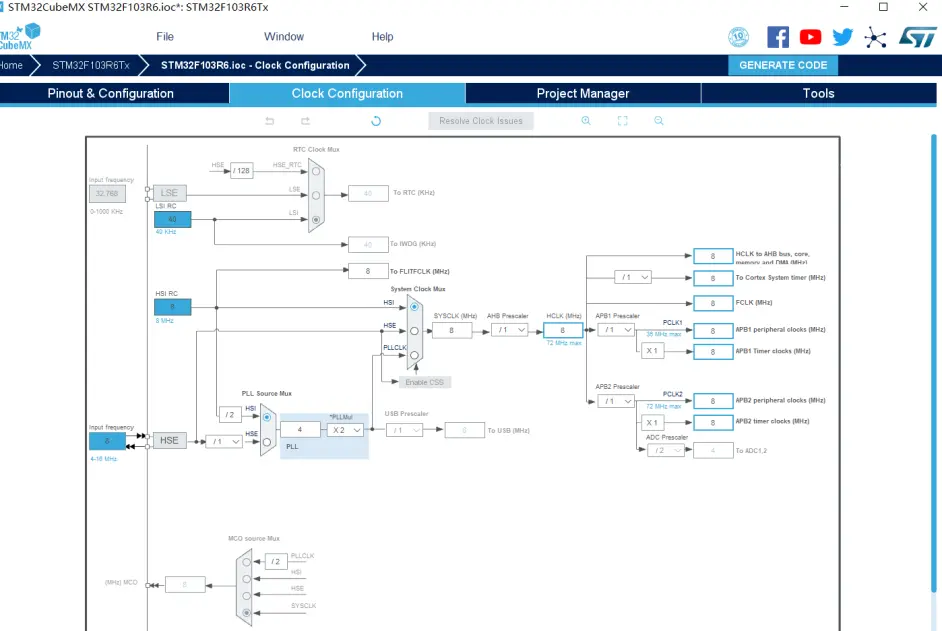Click STM32F103R6Tx breadcrumb
Viewport: 942px width, 631px height.
91,65
